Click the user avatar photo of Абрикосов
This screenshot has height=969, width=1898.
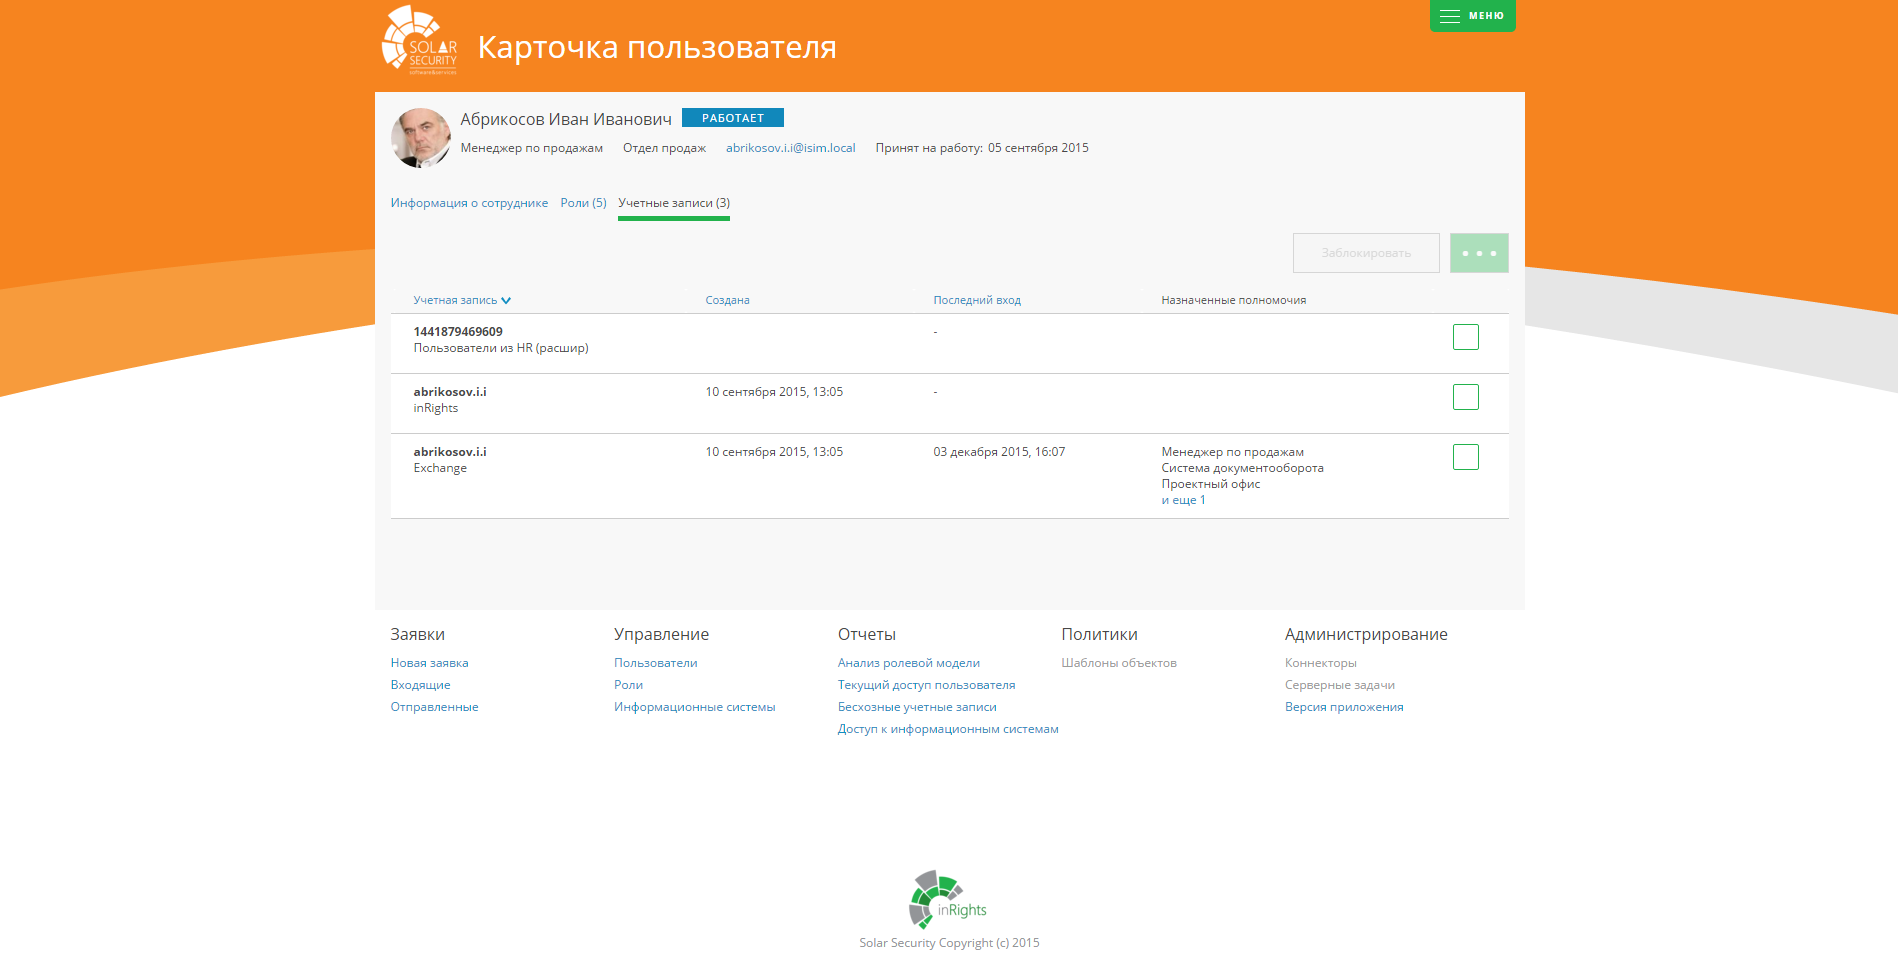421,138
